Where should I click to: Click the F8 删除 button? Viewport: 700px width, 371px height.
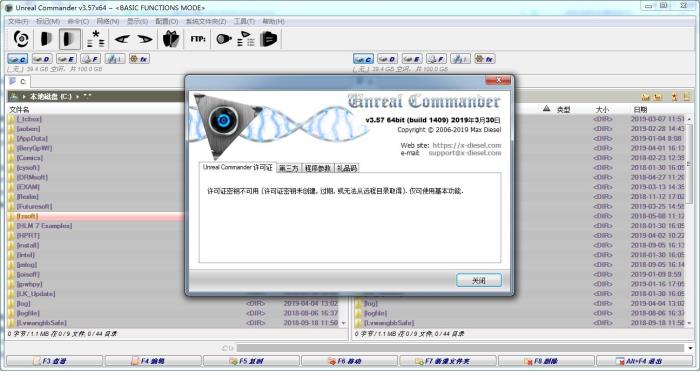click(x=546, y=361)
